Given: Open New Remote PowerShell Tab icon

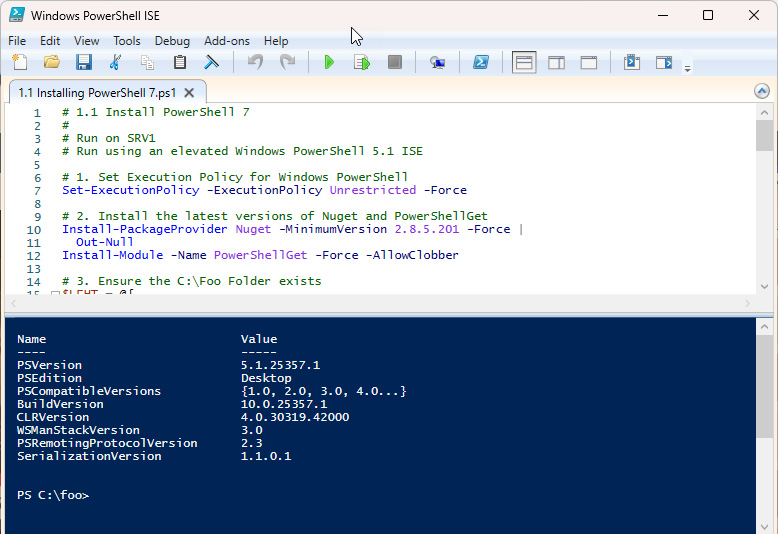Looking at the screenshot, I should tap(437, 63).
